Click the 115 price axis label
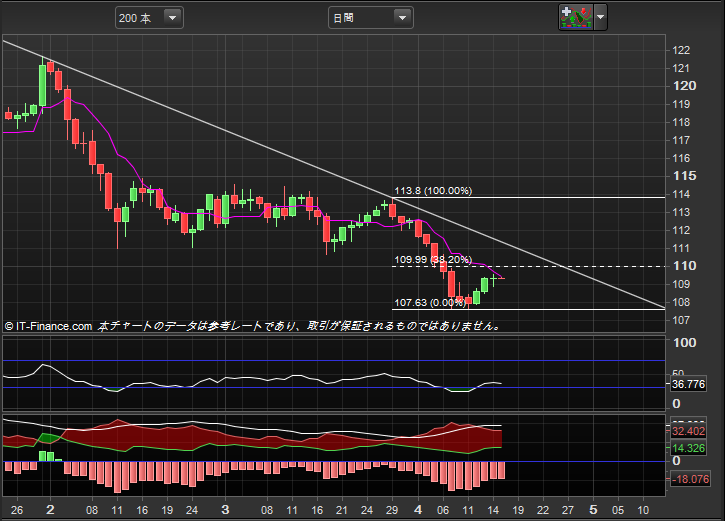Screen dimensions: 725x521 coord(684,176)
